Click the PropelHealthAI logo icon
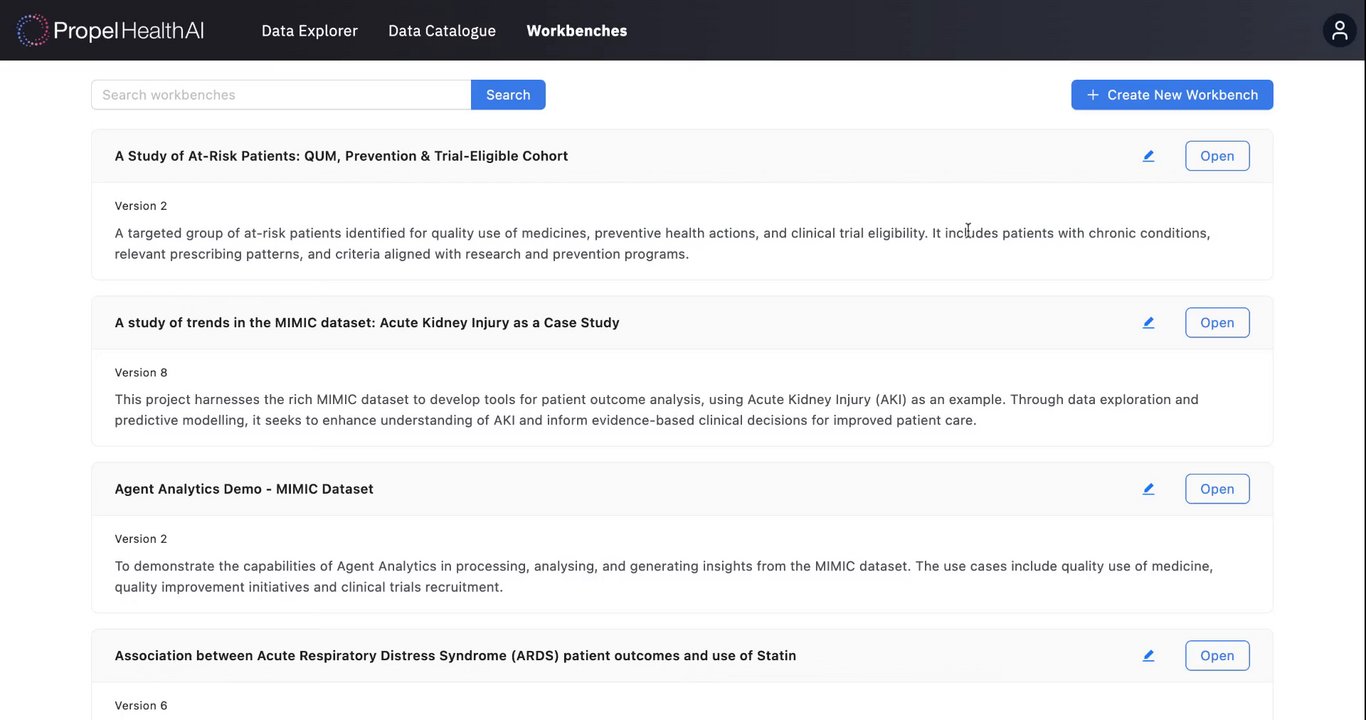 click(33, 30)
